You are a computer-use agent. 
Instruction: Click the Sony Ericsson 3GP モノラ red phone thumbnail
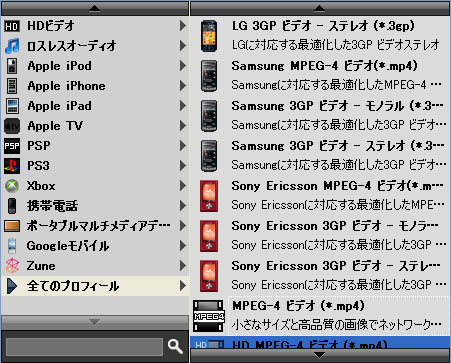point(209,236)
